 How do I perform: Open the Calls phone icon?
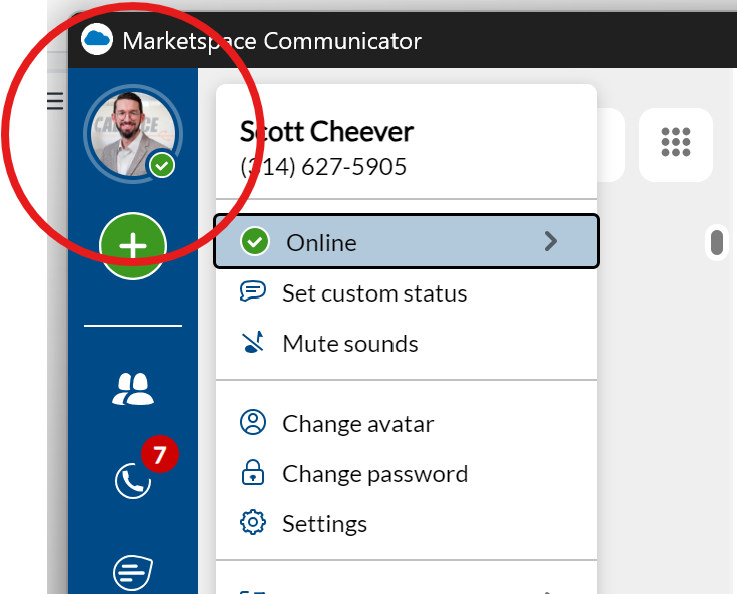pos(133,481)
